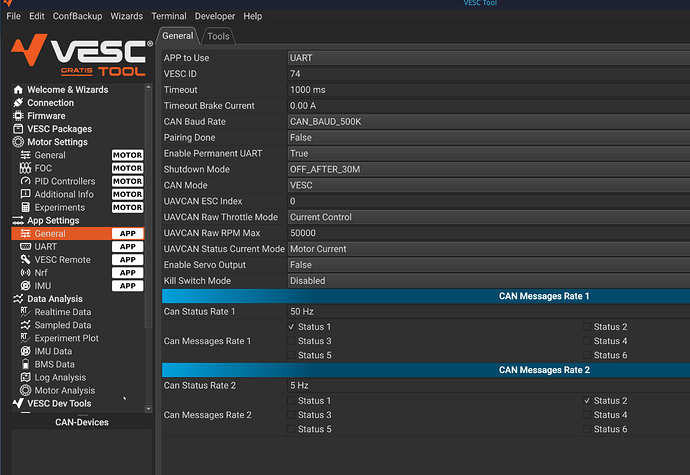Click the BMS Data battery icon

[x=26, y=364]
